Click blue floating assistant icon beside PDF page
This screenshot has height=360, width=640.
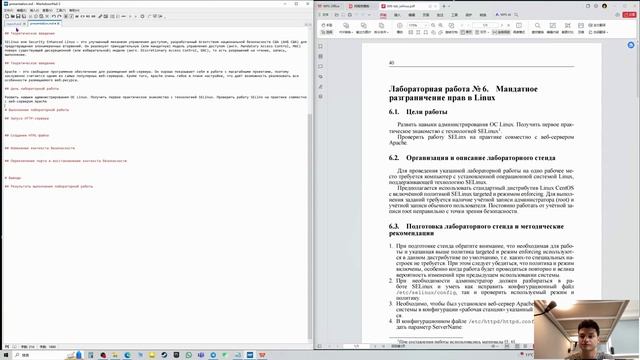click(631, 45)
